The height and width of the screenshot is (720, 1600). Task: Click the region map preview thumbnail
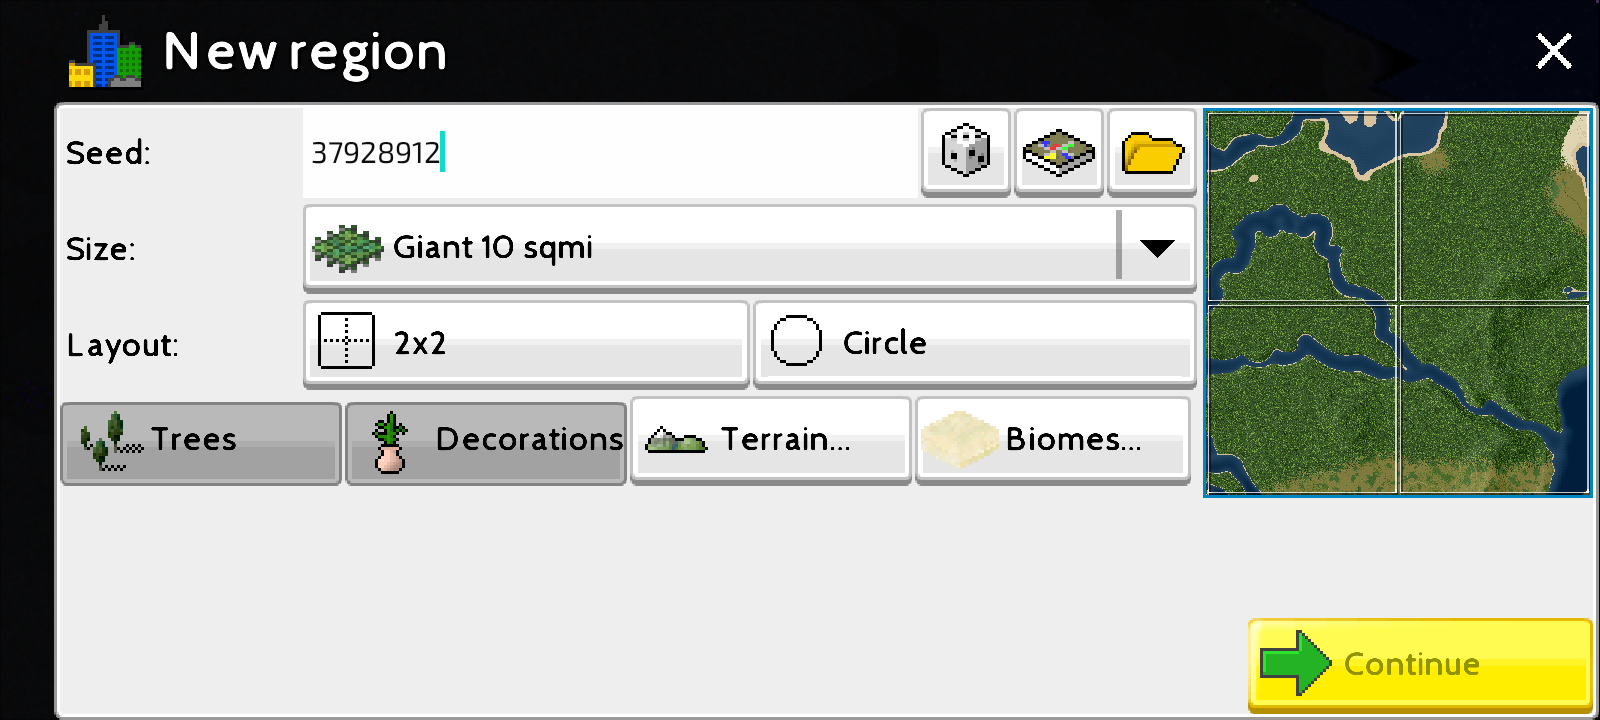tap(1398, 302)
